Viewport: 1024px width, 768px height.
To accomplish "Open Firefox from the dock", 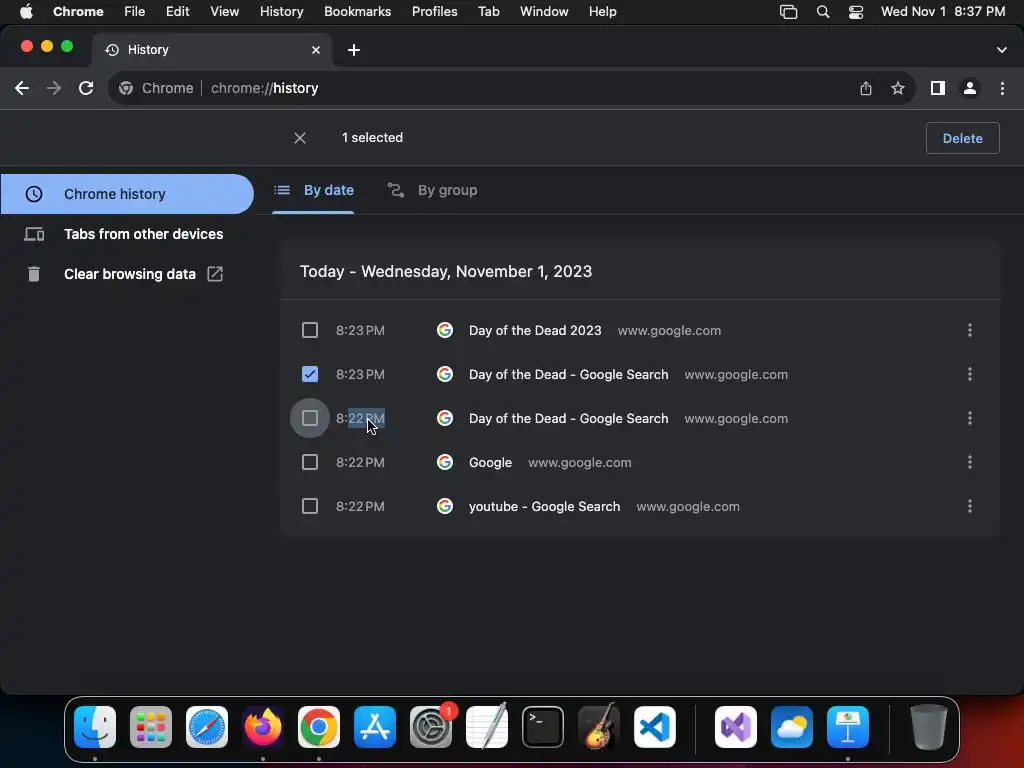I will [263, 727].
